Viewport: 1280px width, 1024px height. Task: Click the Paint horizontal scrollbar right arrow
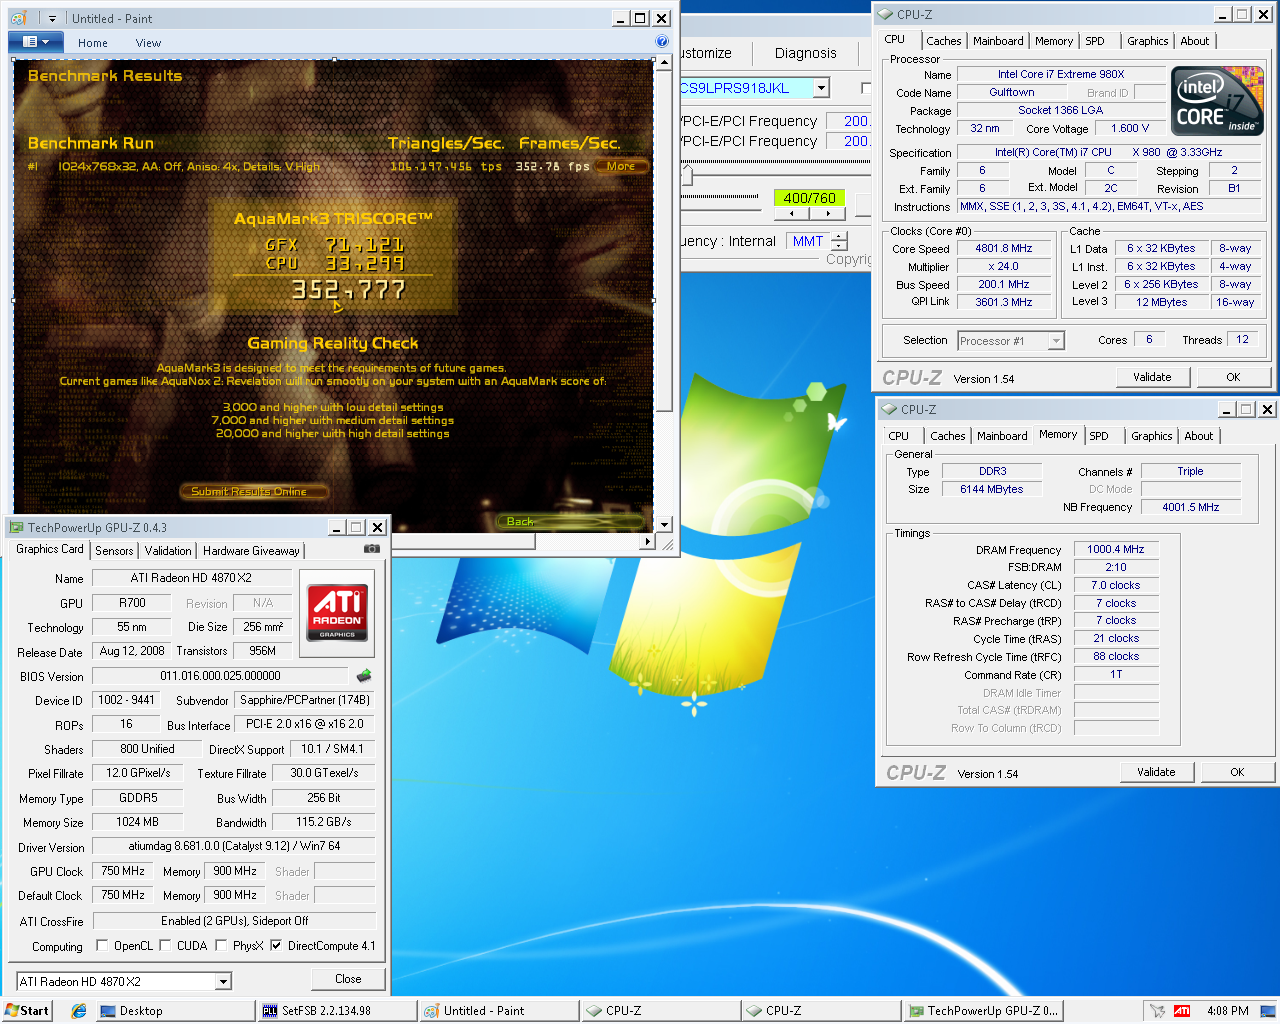(x=647, y=541)
